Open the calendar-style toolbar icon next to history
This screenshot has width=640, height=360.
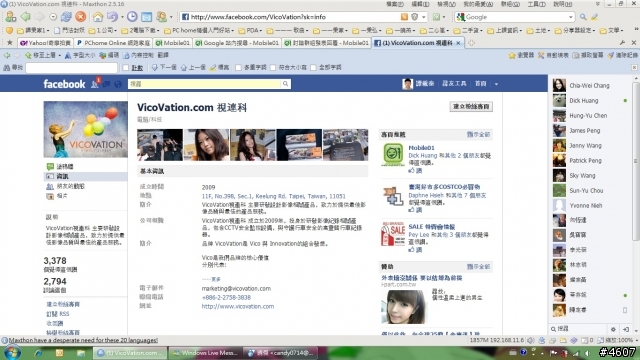click(147, 17)
